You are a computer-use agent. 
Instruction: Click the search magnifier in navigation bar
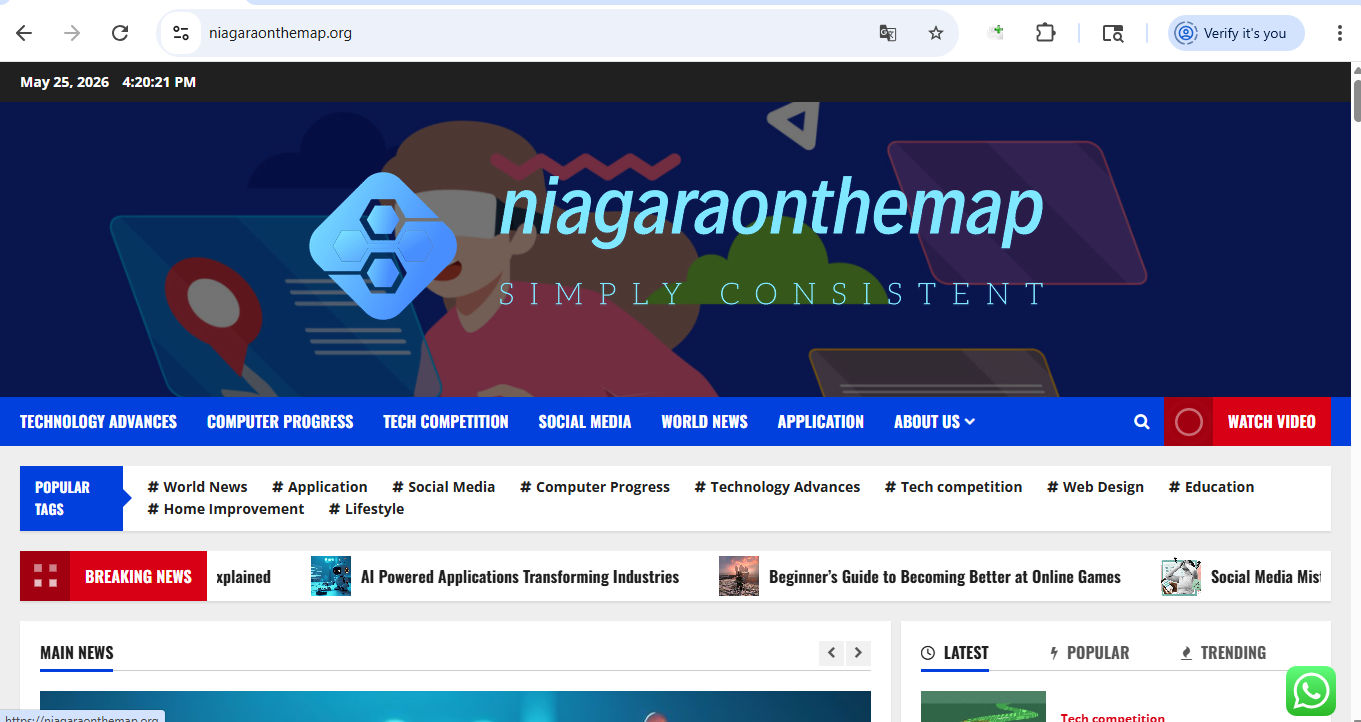(x=1142, y=422)
